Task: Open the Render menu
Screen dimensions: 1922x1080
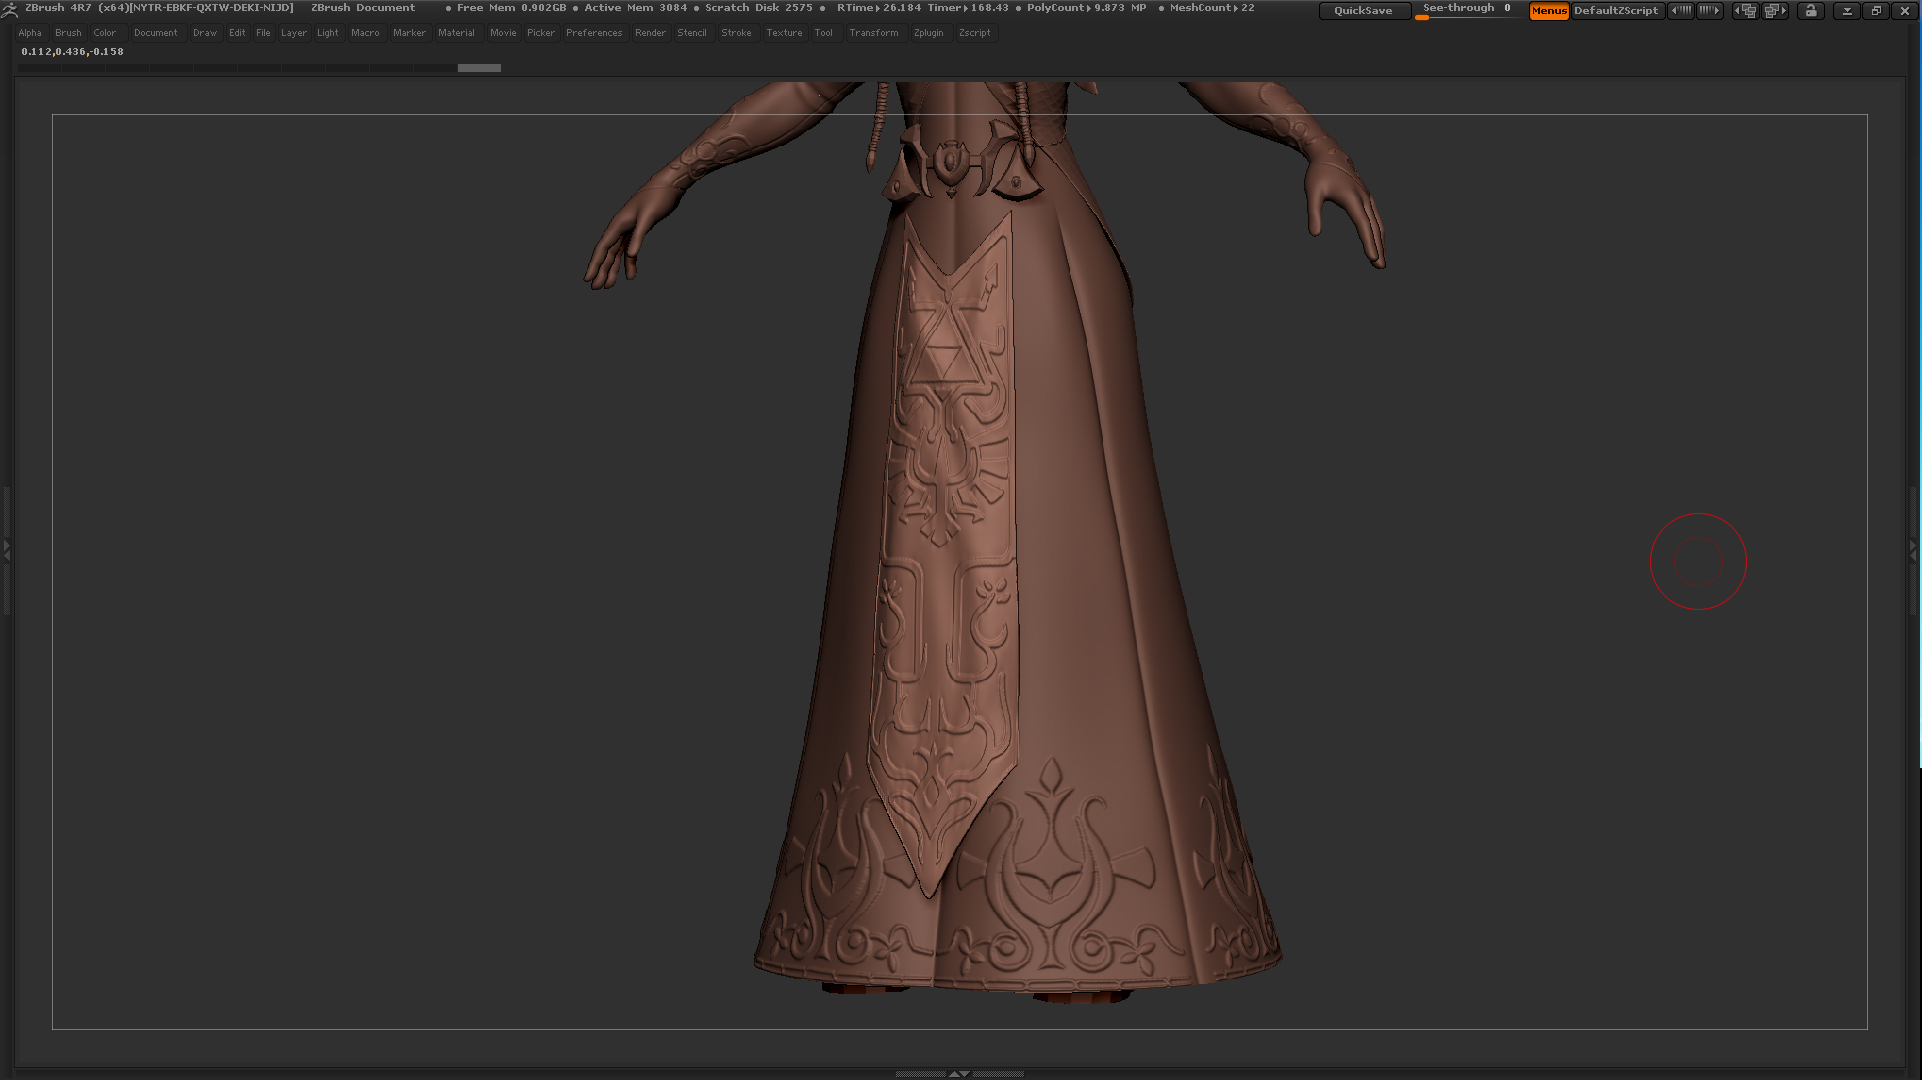Action: (650, 33)
